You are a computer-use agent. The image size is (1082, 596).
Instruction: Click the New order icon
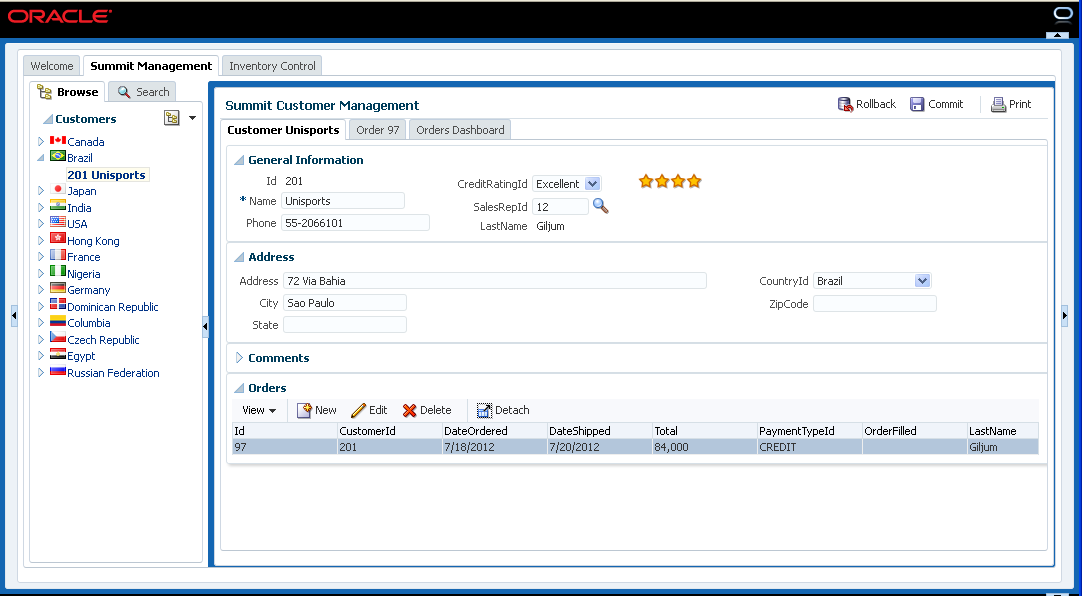click(304, 410)
